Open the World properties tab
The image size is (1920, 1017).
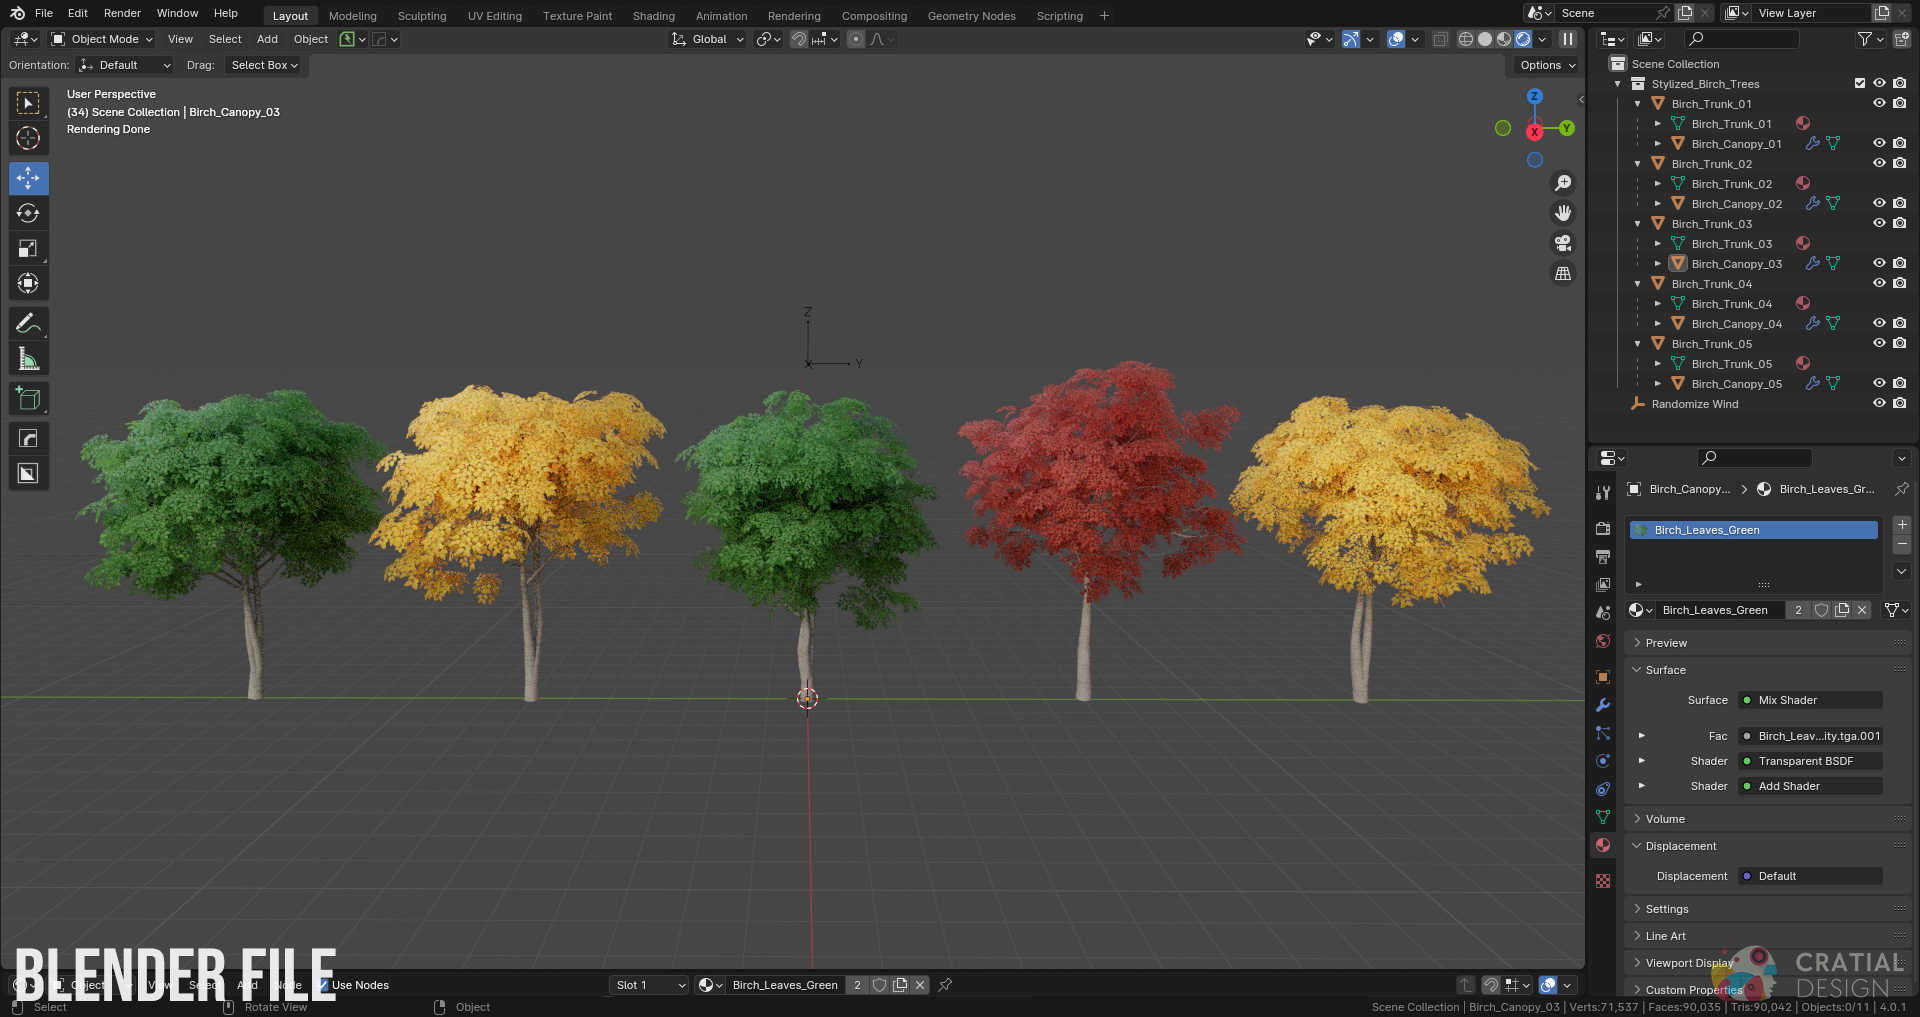[1603, 641]
